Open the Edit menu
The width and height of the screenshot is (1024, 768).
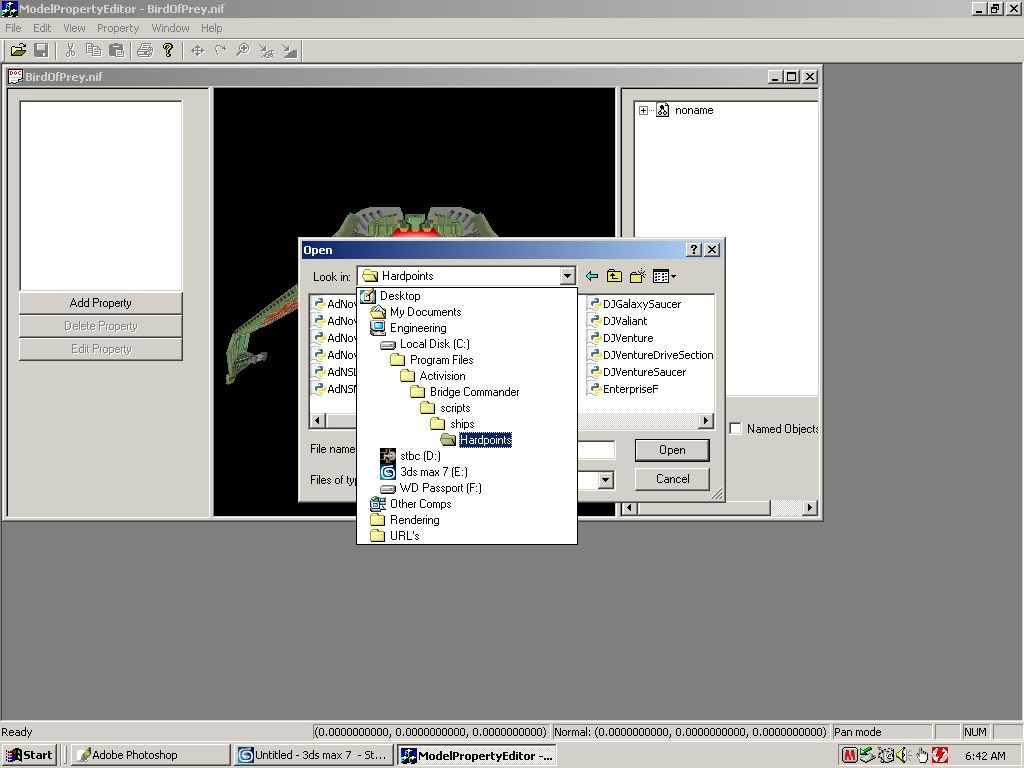[42, 28]
